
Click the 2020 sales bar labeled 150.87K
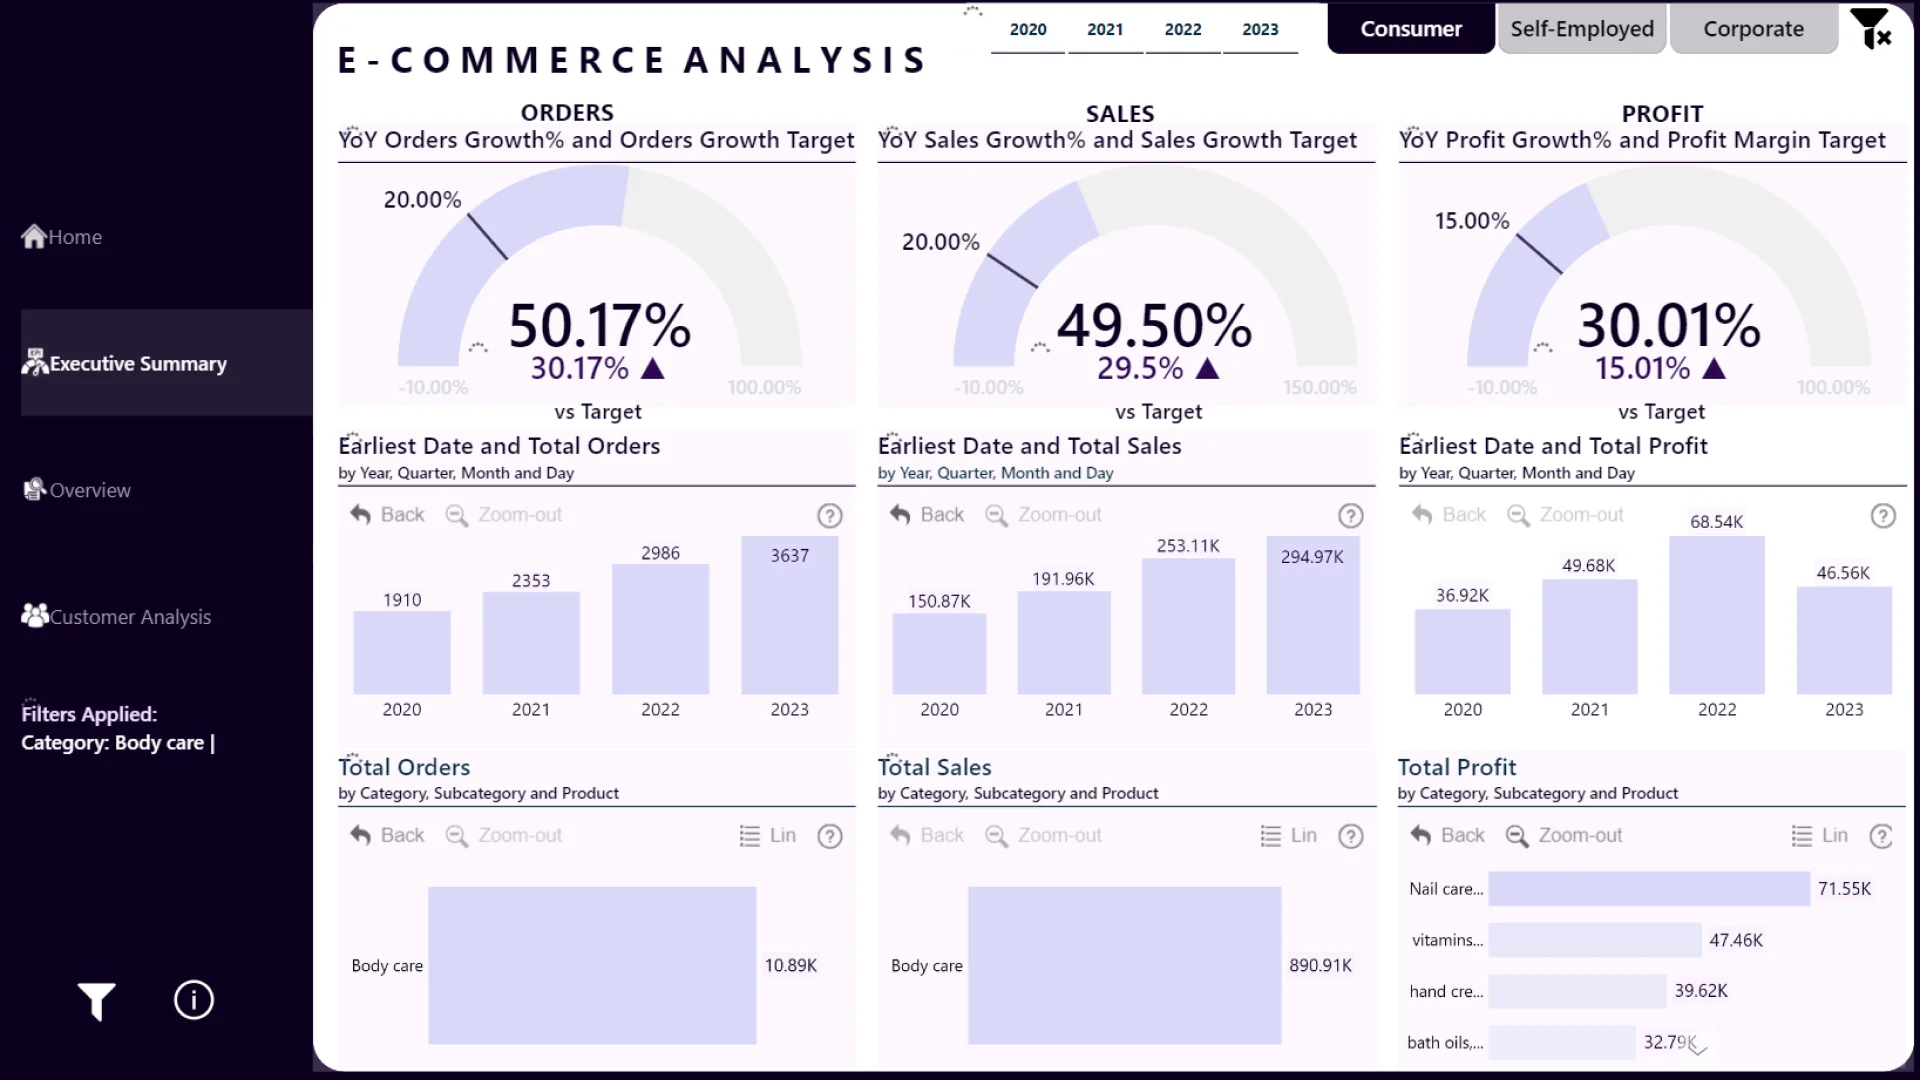tap(939, 653)
